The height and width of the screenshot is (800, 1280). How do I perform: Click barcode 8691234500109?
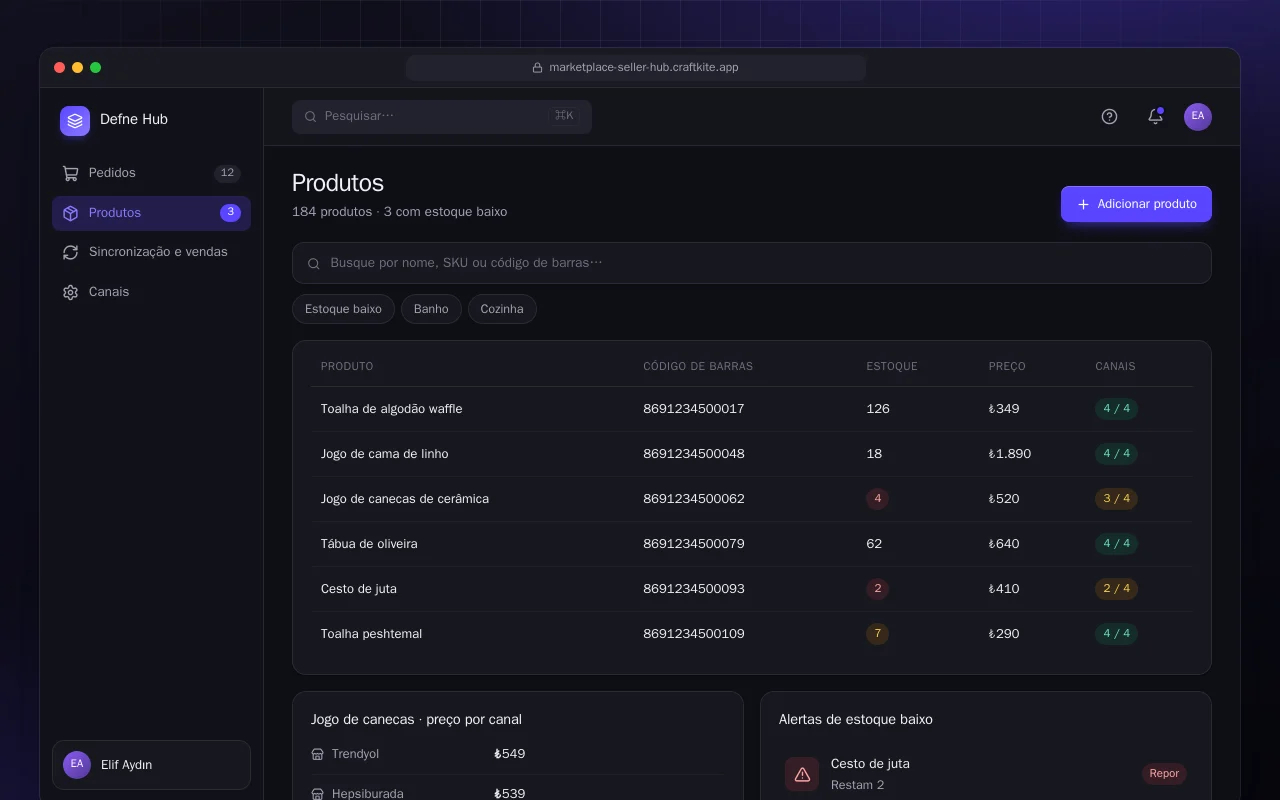click(694, 634)
